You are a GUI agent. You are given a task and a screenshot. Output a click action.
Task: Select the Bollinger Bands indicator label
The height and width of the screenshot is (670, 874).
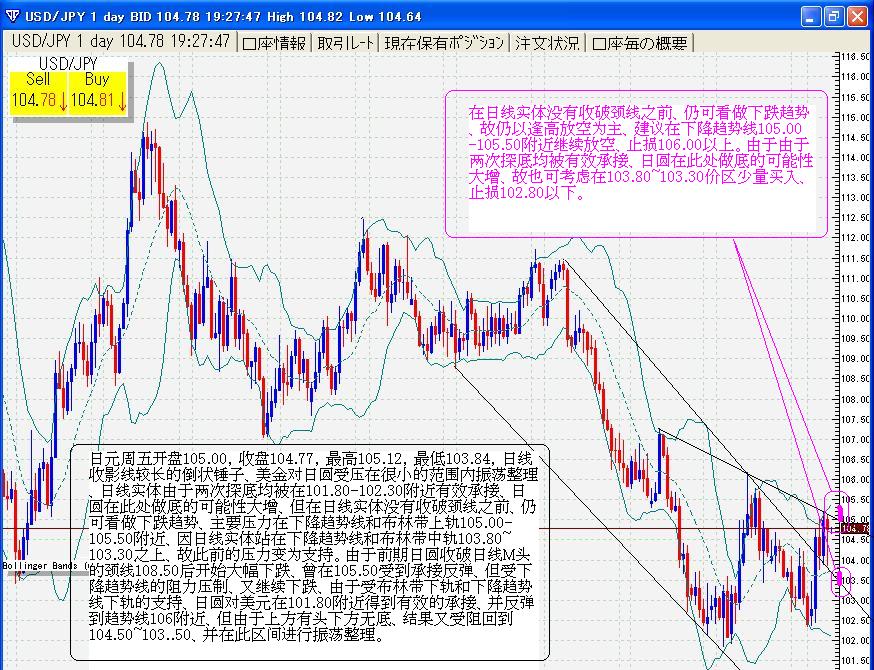[45, 566]
